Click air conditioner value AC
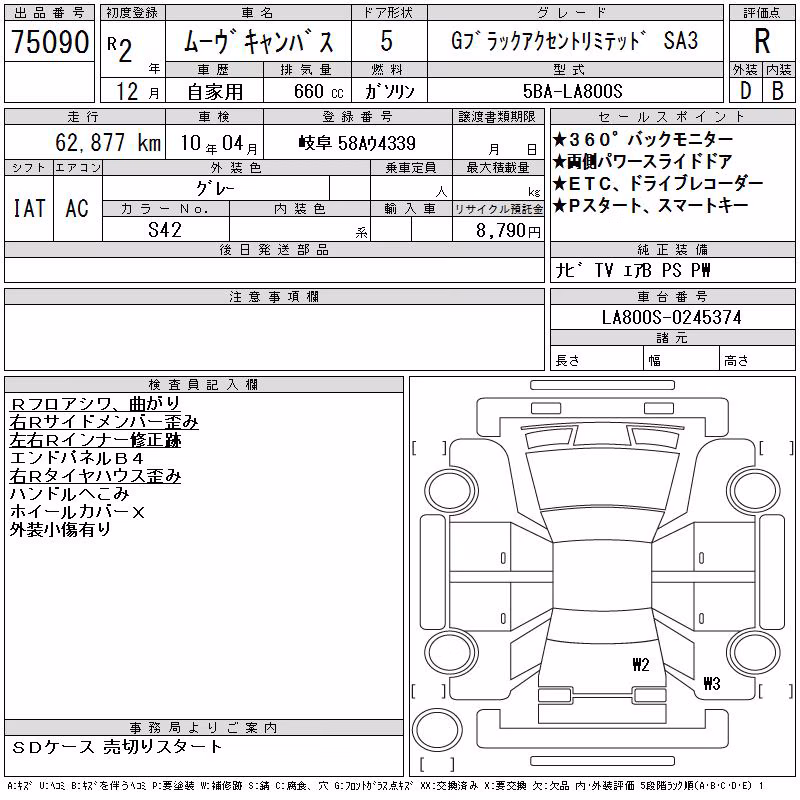This screenshot has height=800, width=800. coord(77,208)
